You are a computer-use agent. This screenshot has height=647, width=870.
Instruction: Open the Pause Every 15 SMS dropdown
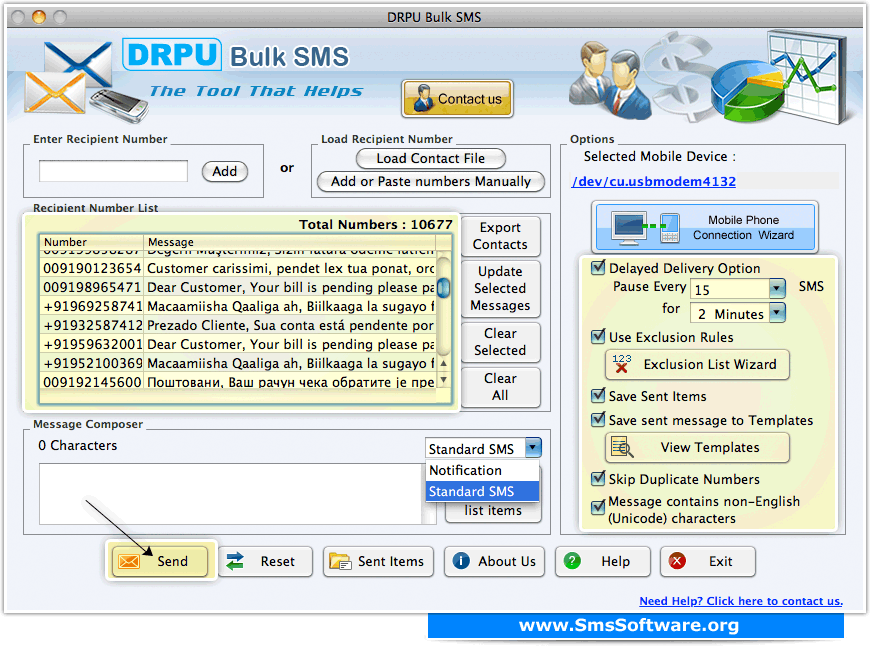[x=777, y=289]
